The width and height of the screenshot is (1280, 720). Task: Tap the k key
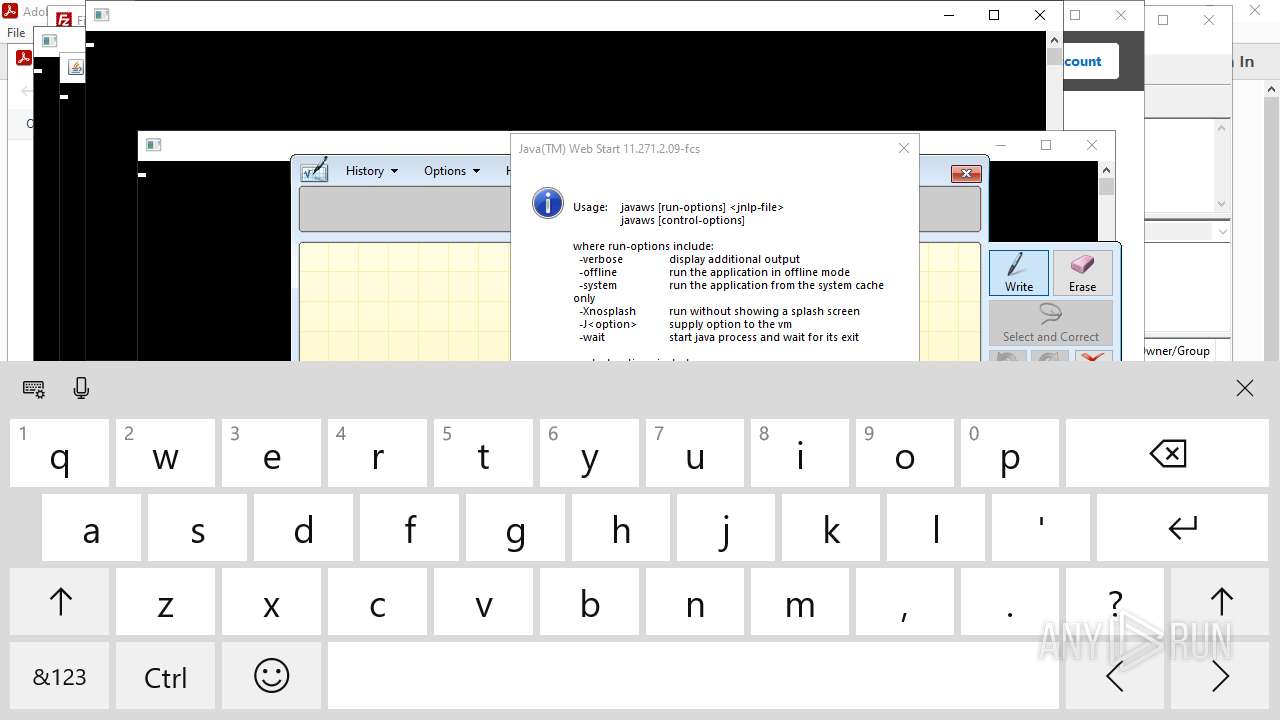tap(831, 527)
